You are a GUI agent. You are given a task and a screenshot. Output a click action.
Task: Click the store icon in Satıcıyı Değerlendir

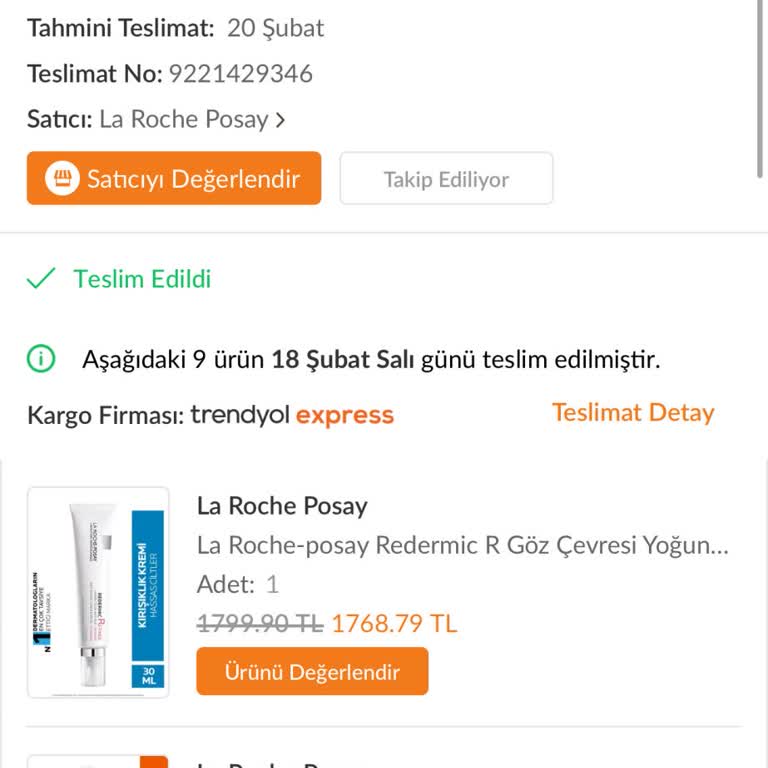(x=62, y=179)
